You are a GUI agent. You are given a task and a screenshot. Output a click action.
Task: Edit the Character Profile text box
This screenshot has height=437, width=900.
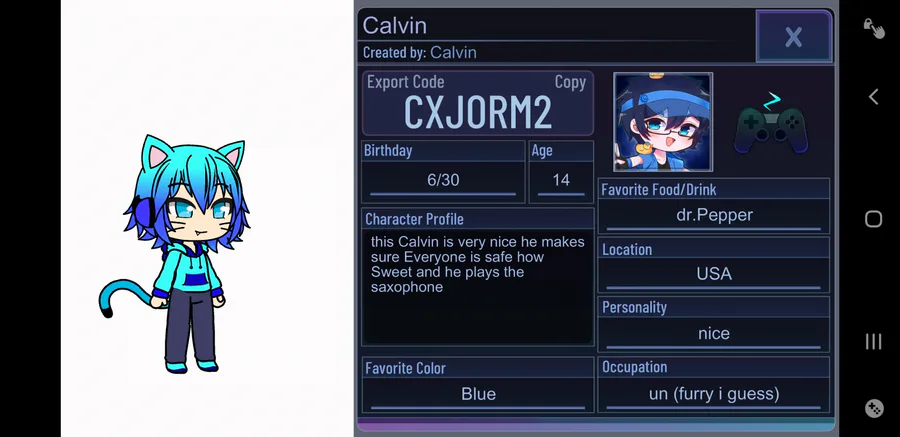point(478,287)
